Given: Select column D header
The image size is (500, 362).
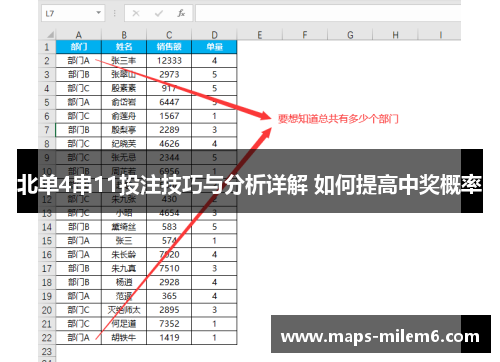Looking at the screenshot, I should pyautogui.click(x=214, y=35).
